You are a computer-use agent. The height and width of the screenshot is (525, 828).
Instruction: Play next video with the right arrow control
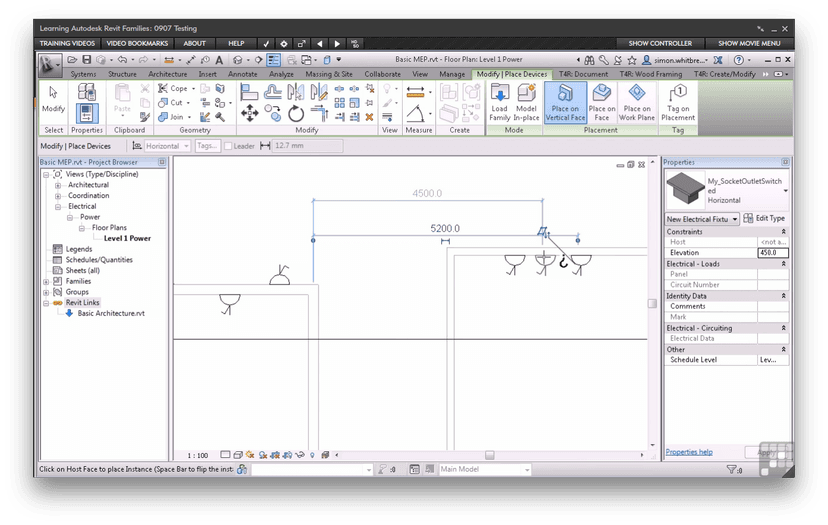[337, 44]
